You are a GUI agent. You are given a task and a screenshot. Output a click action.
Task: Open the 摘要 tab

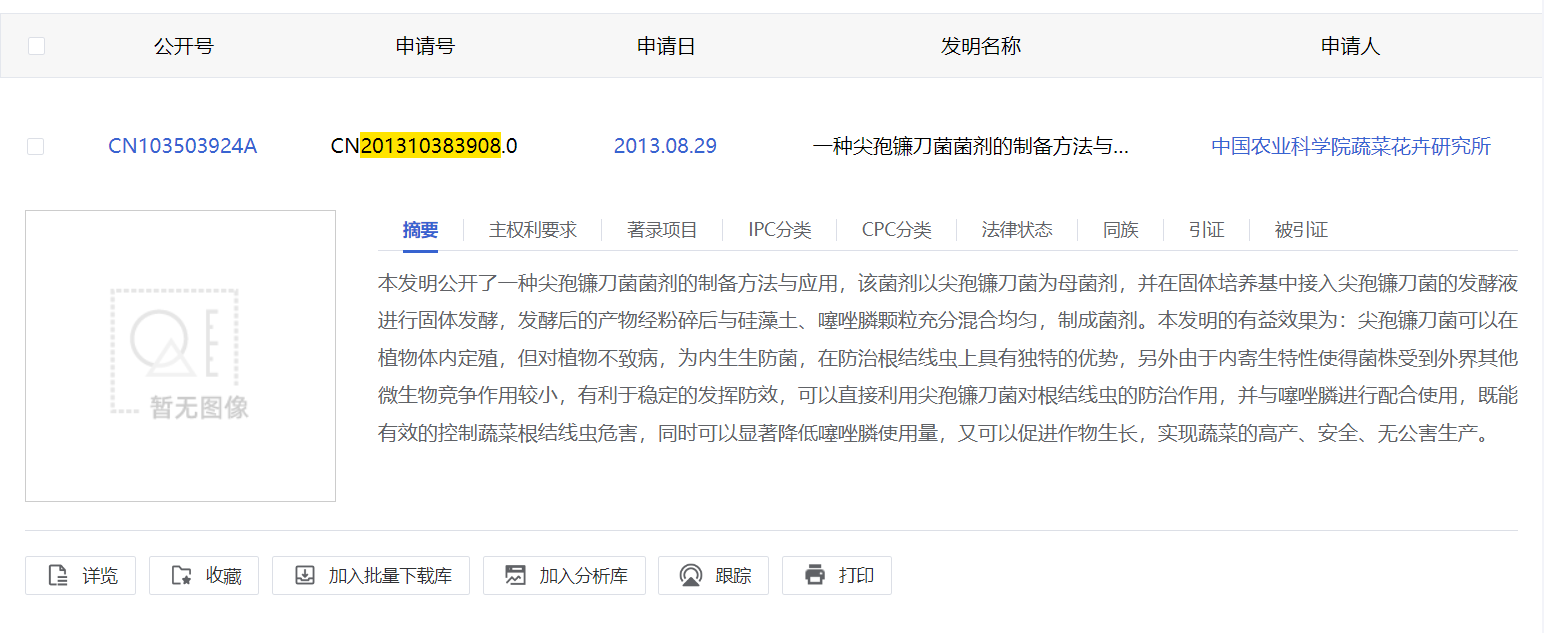click(x=420, y=230)
